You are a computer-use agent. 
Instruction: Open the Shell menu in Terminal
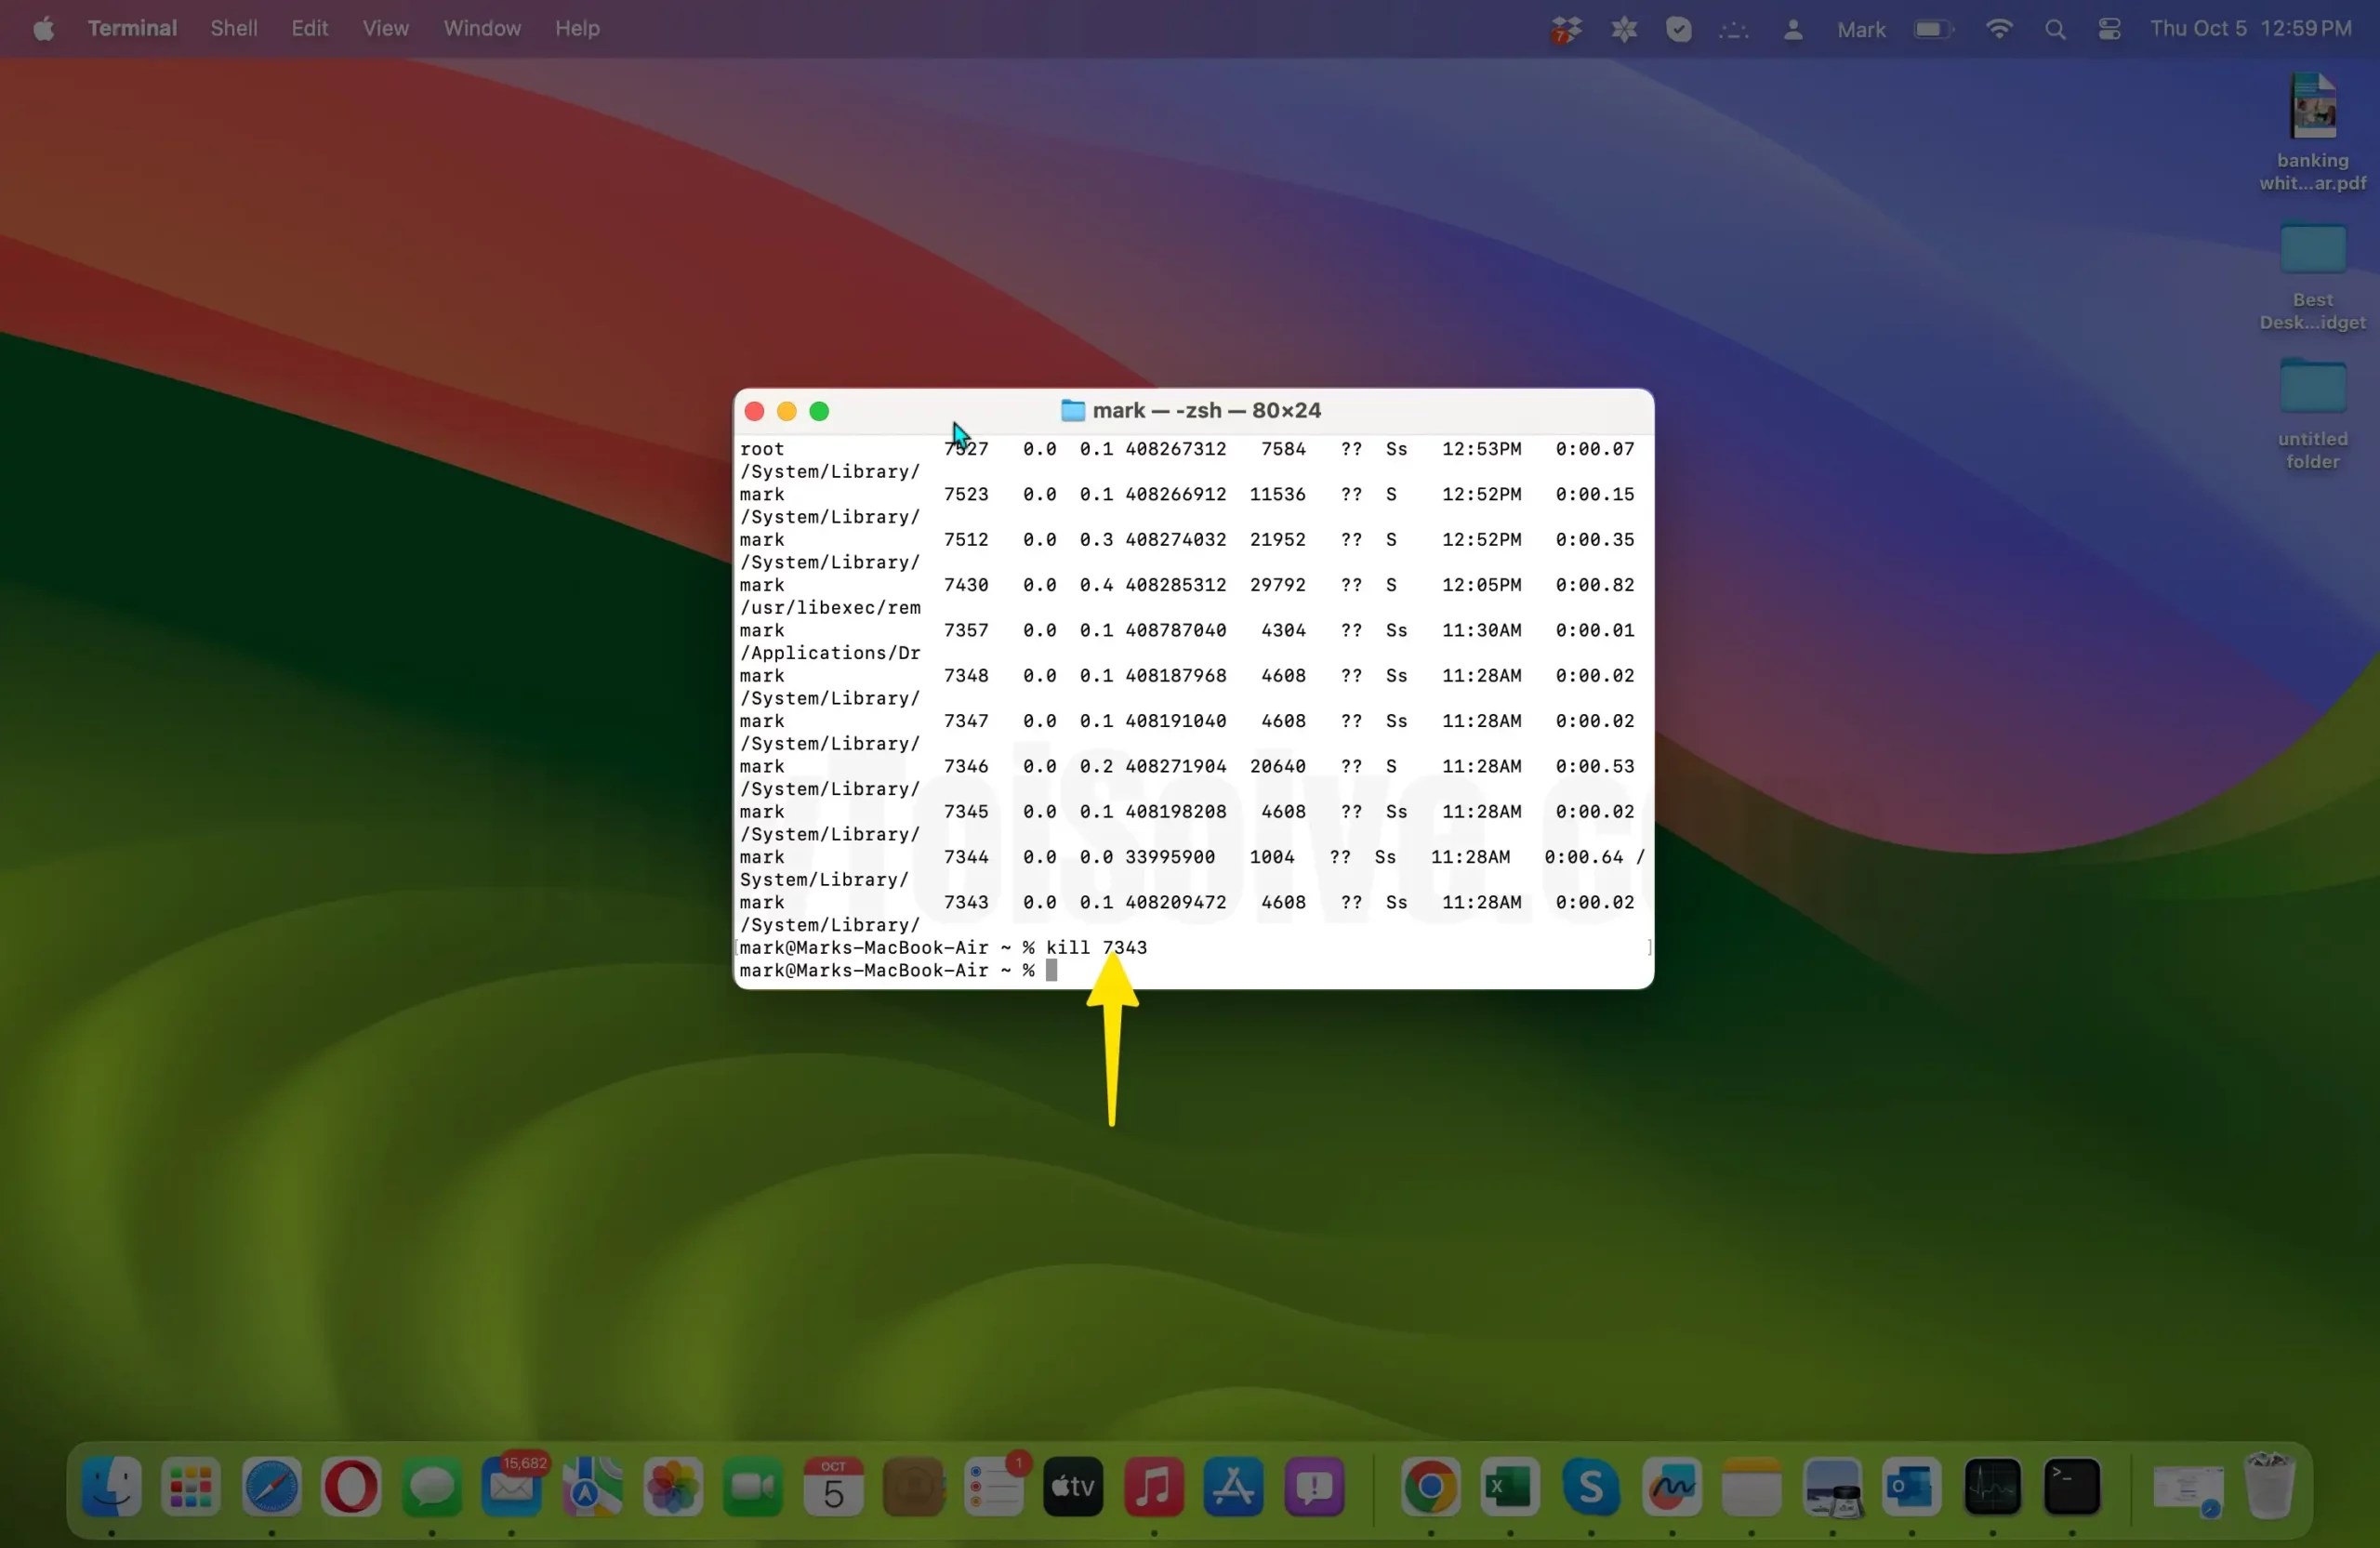[233, 28]
